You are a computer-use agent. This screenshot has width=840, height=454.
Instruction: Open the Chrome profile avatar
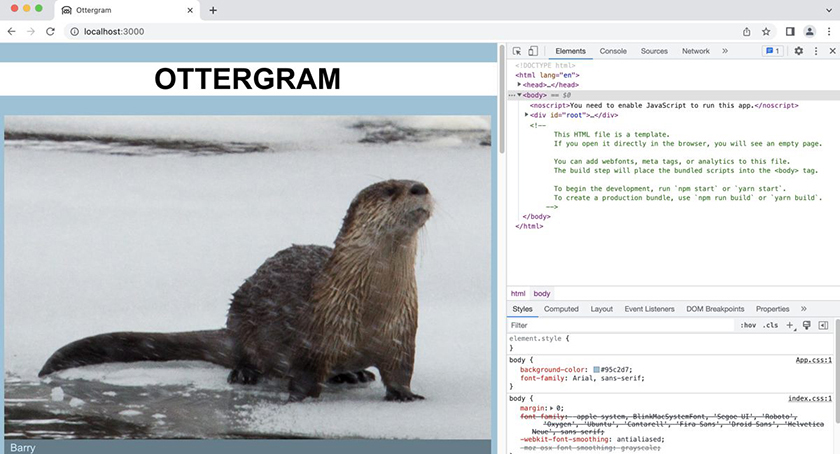[809, 32]
